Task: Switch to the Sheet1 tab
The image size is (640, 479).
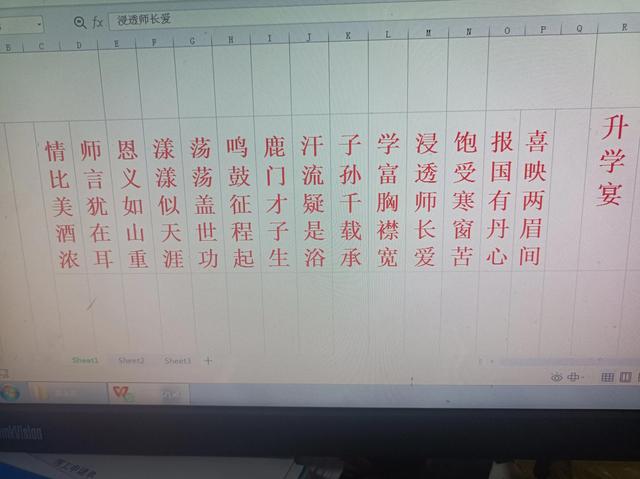Action: tap(85, 360)
